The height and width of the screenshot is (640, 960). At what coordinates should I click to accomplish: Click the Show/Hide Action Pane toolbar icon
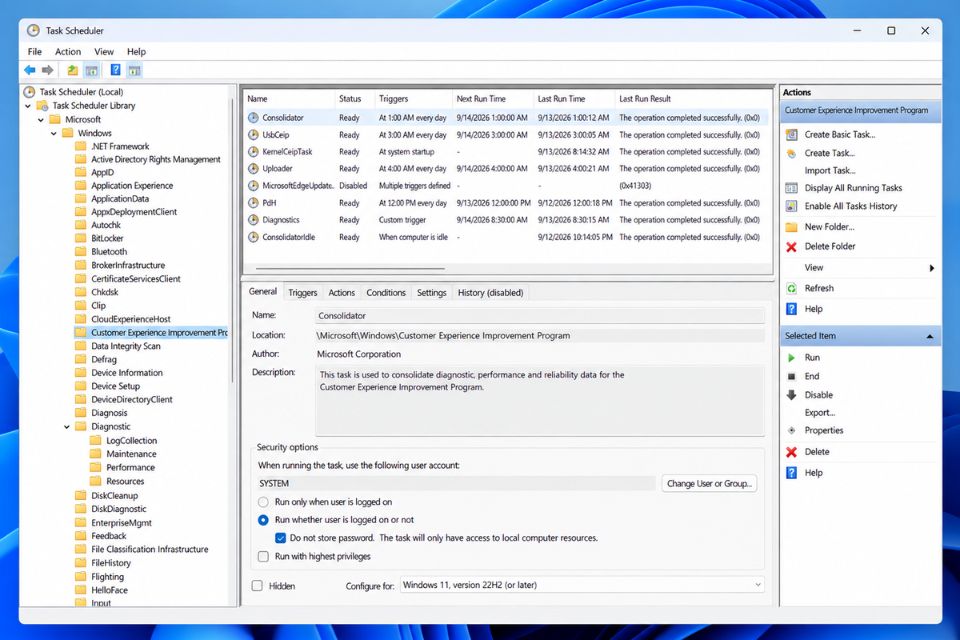click(135, 70)
